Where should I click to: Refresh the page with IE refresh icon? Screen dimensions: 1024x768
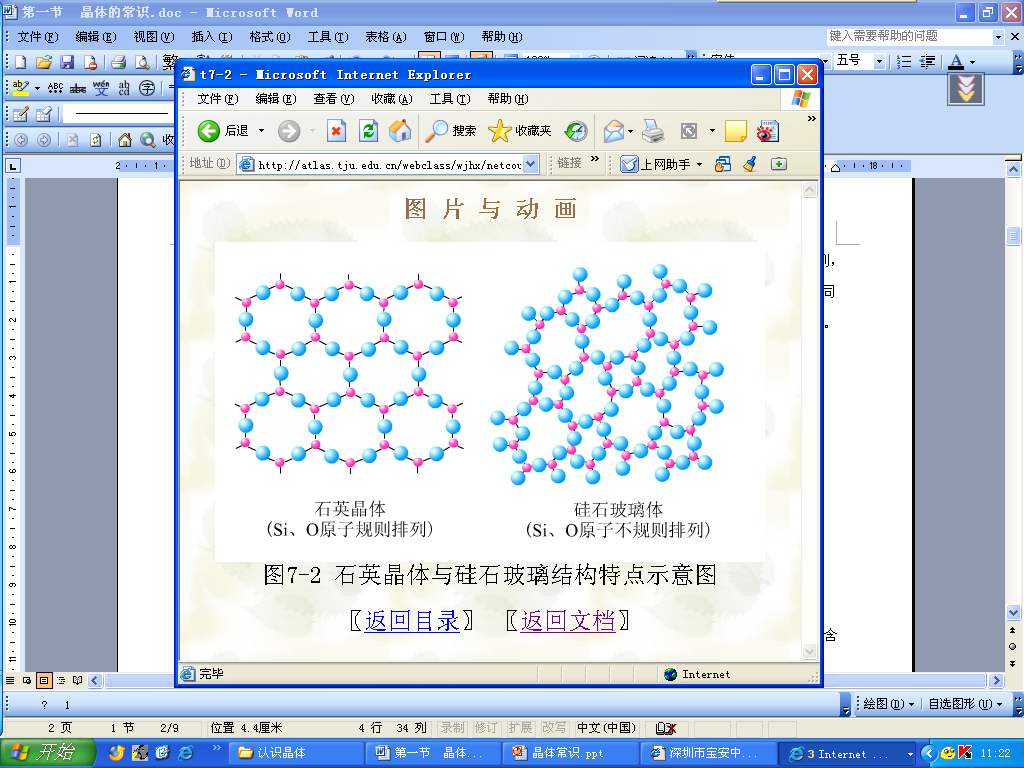(368, 131)
